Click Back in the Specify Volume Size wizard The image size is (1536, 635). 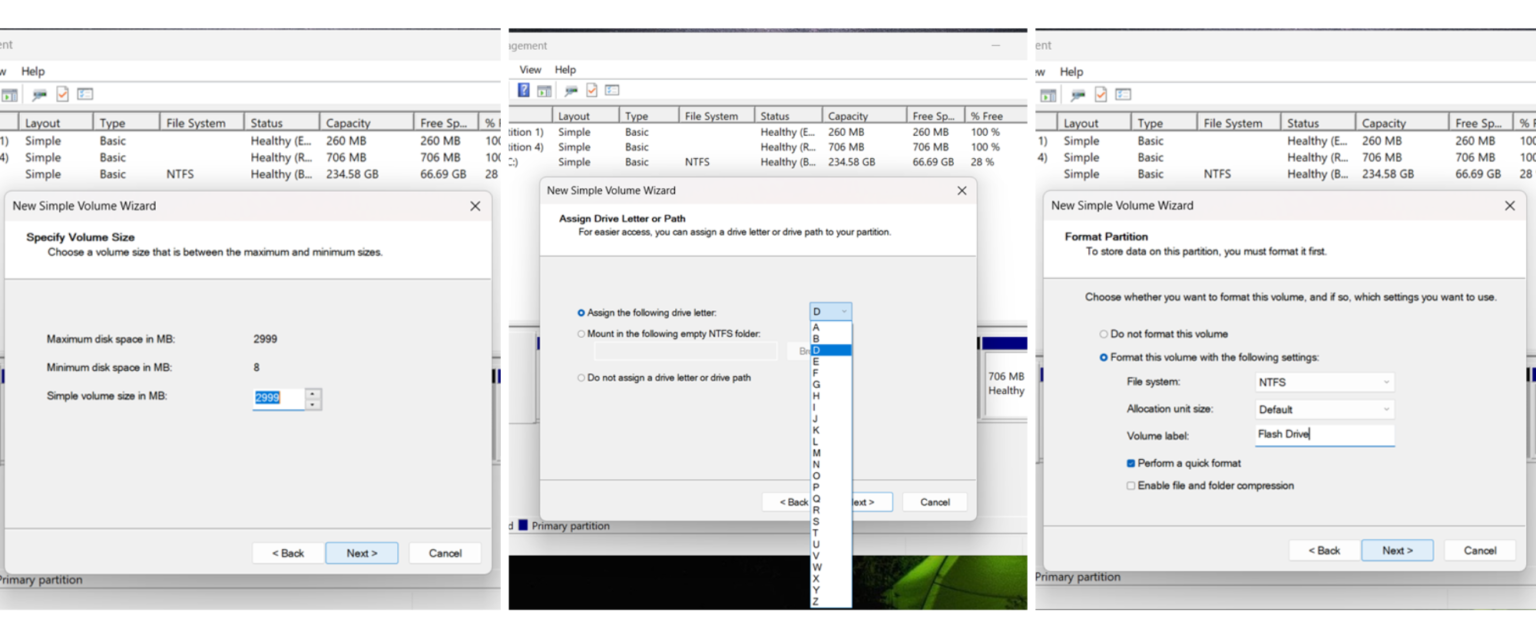[x=288, y=552]
